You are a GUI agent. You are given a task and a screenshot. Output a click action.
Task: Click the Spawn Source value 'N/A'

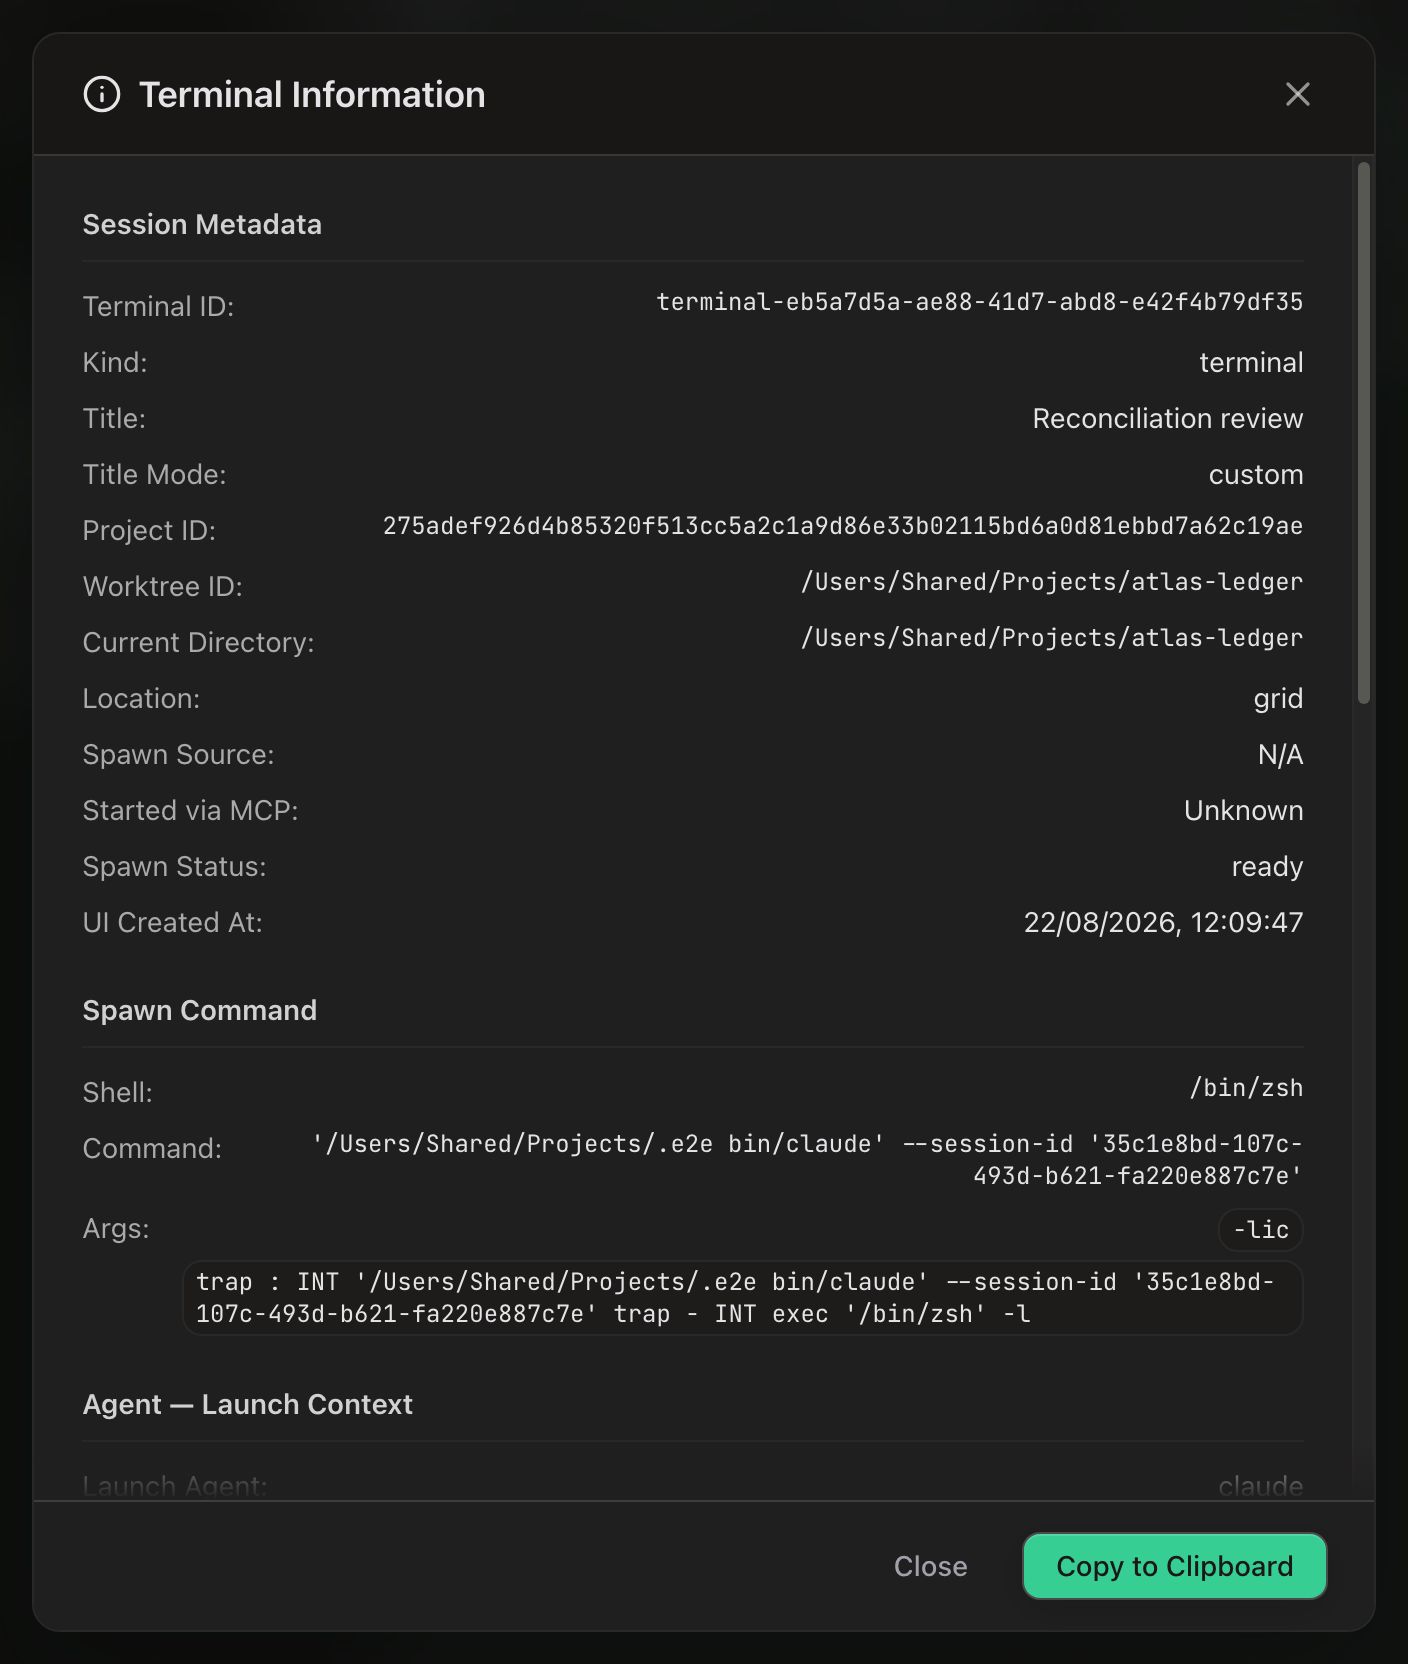[x=1281, y=754]
